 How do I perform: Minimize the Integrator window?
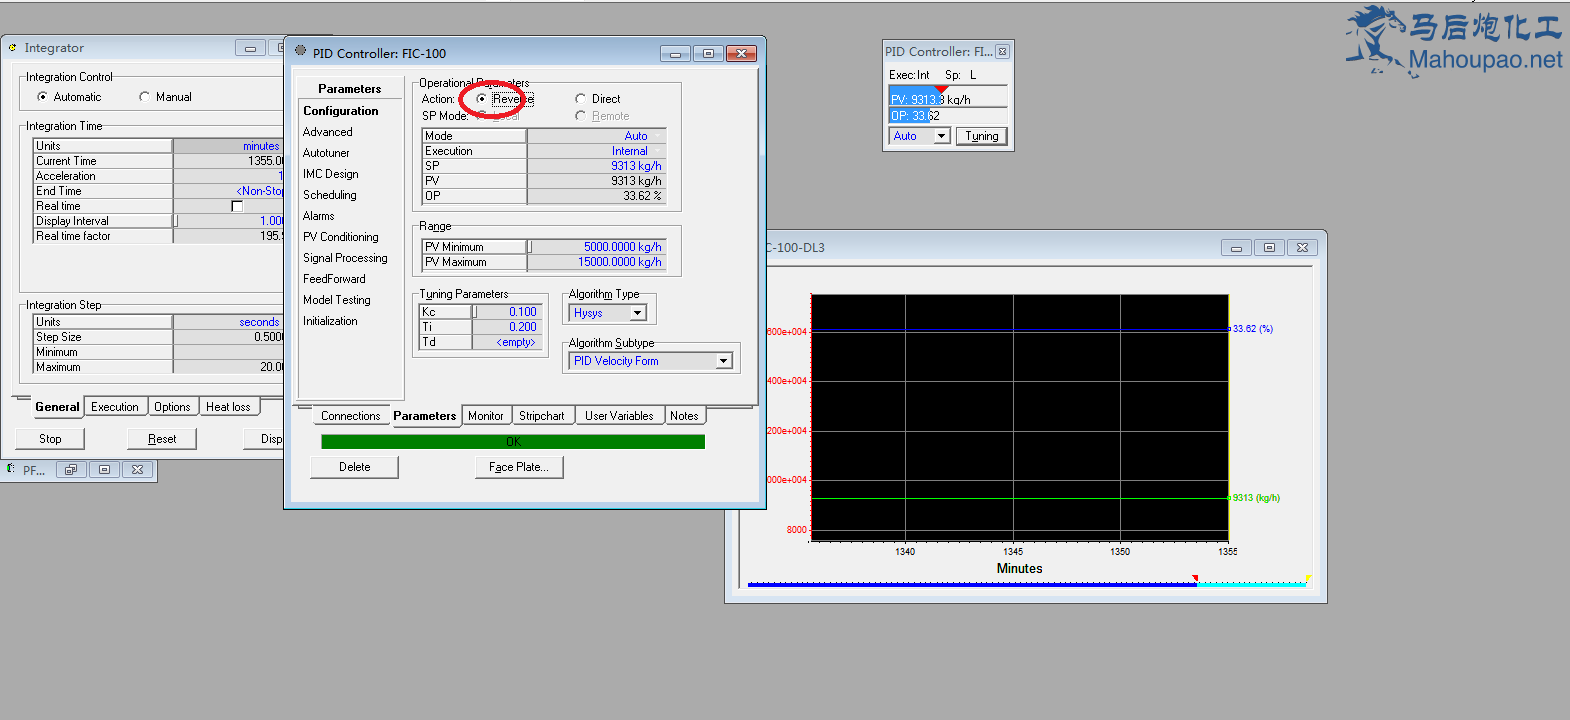(250, 48)
